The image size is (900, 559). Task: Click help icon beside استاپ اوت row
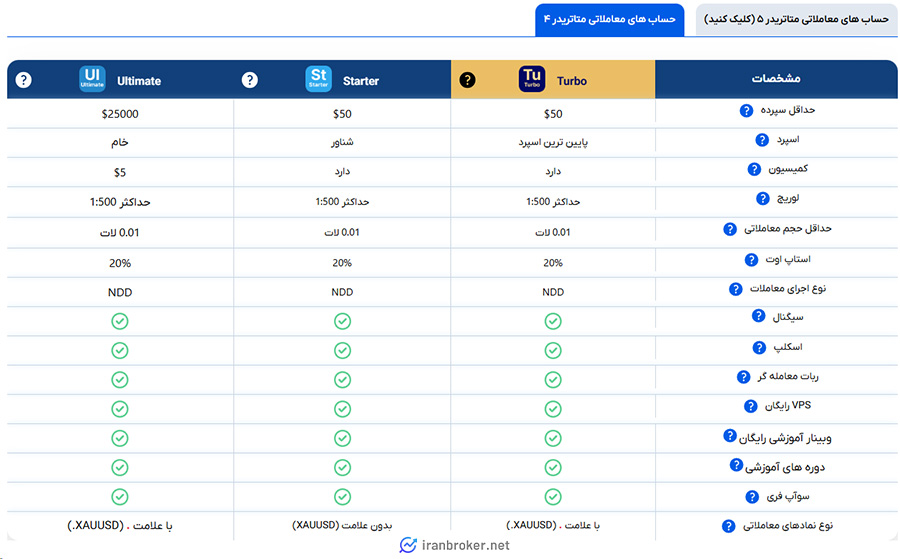coord(752,260)
